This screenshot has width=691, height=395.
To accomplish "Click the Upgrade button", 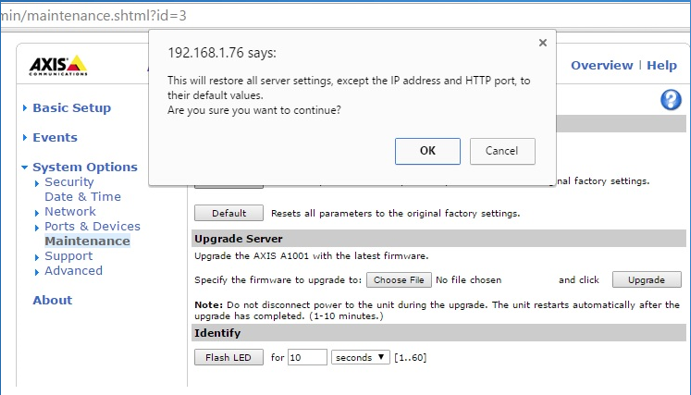I will (646, 280).
